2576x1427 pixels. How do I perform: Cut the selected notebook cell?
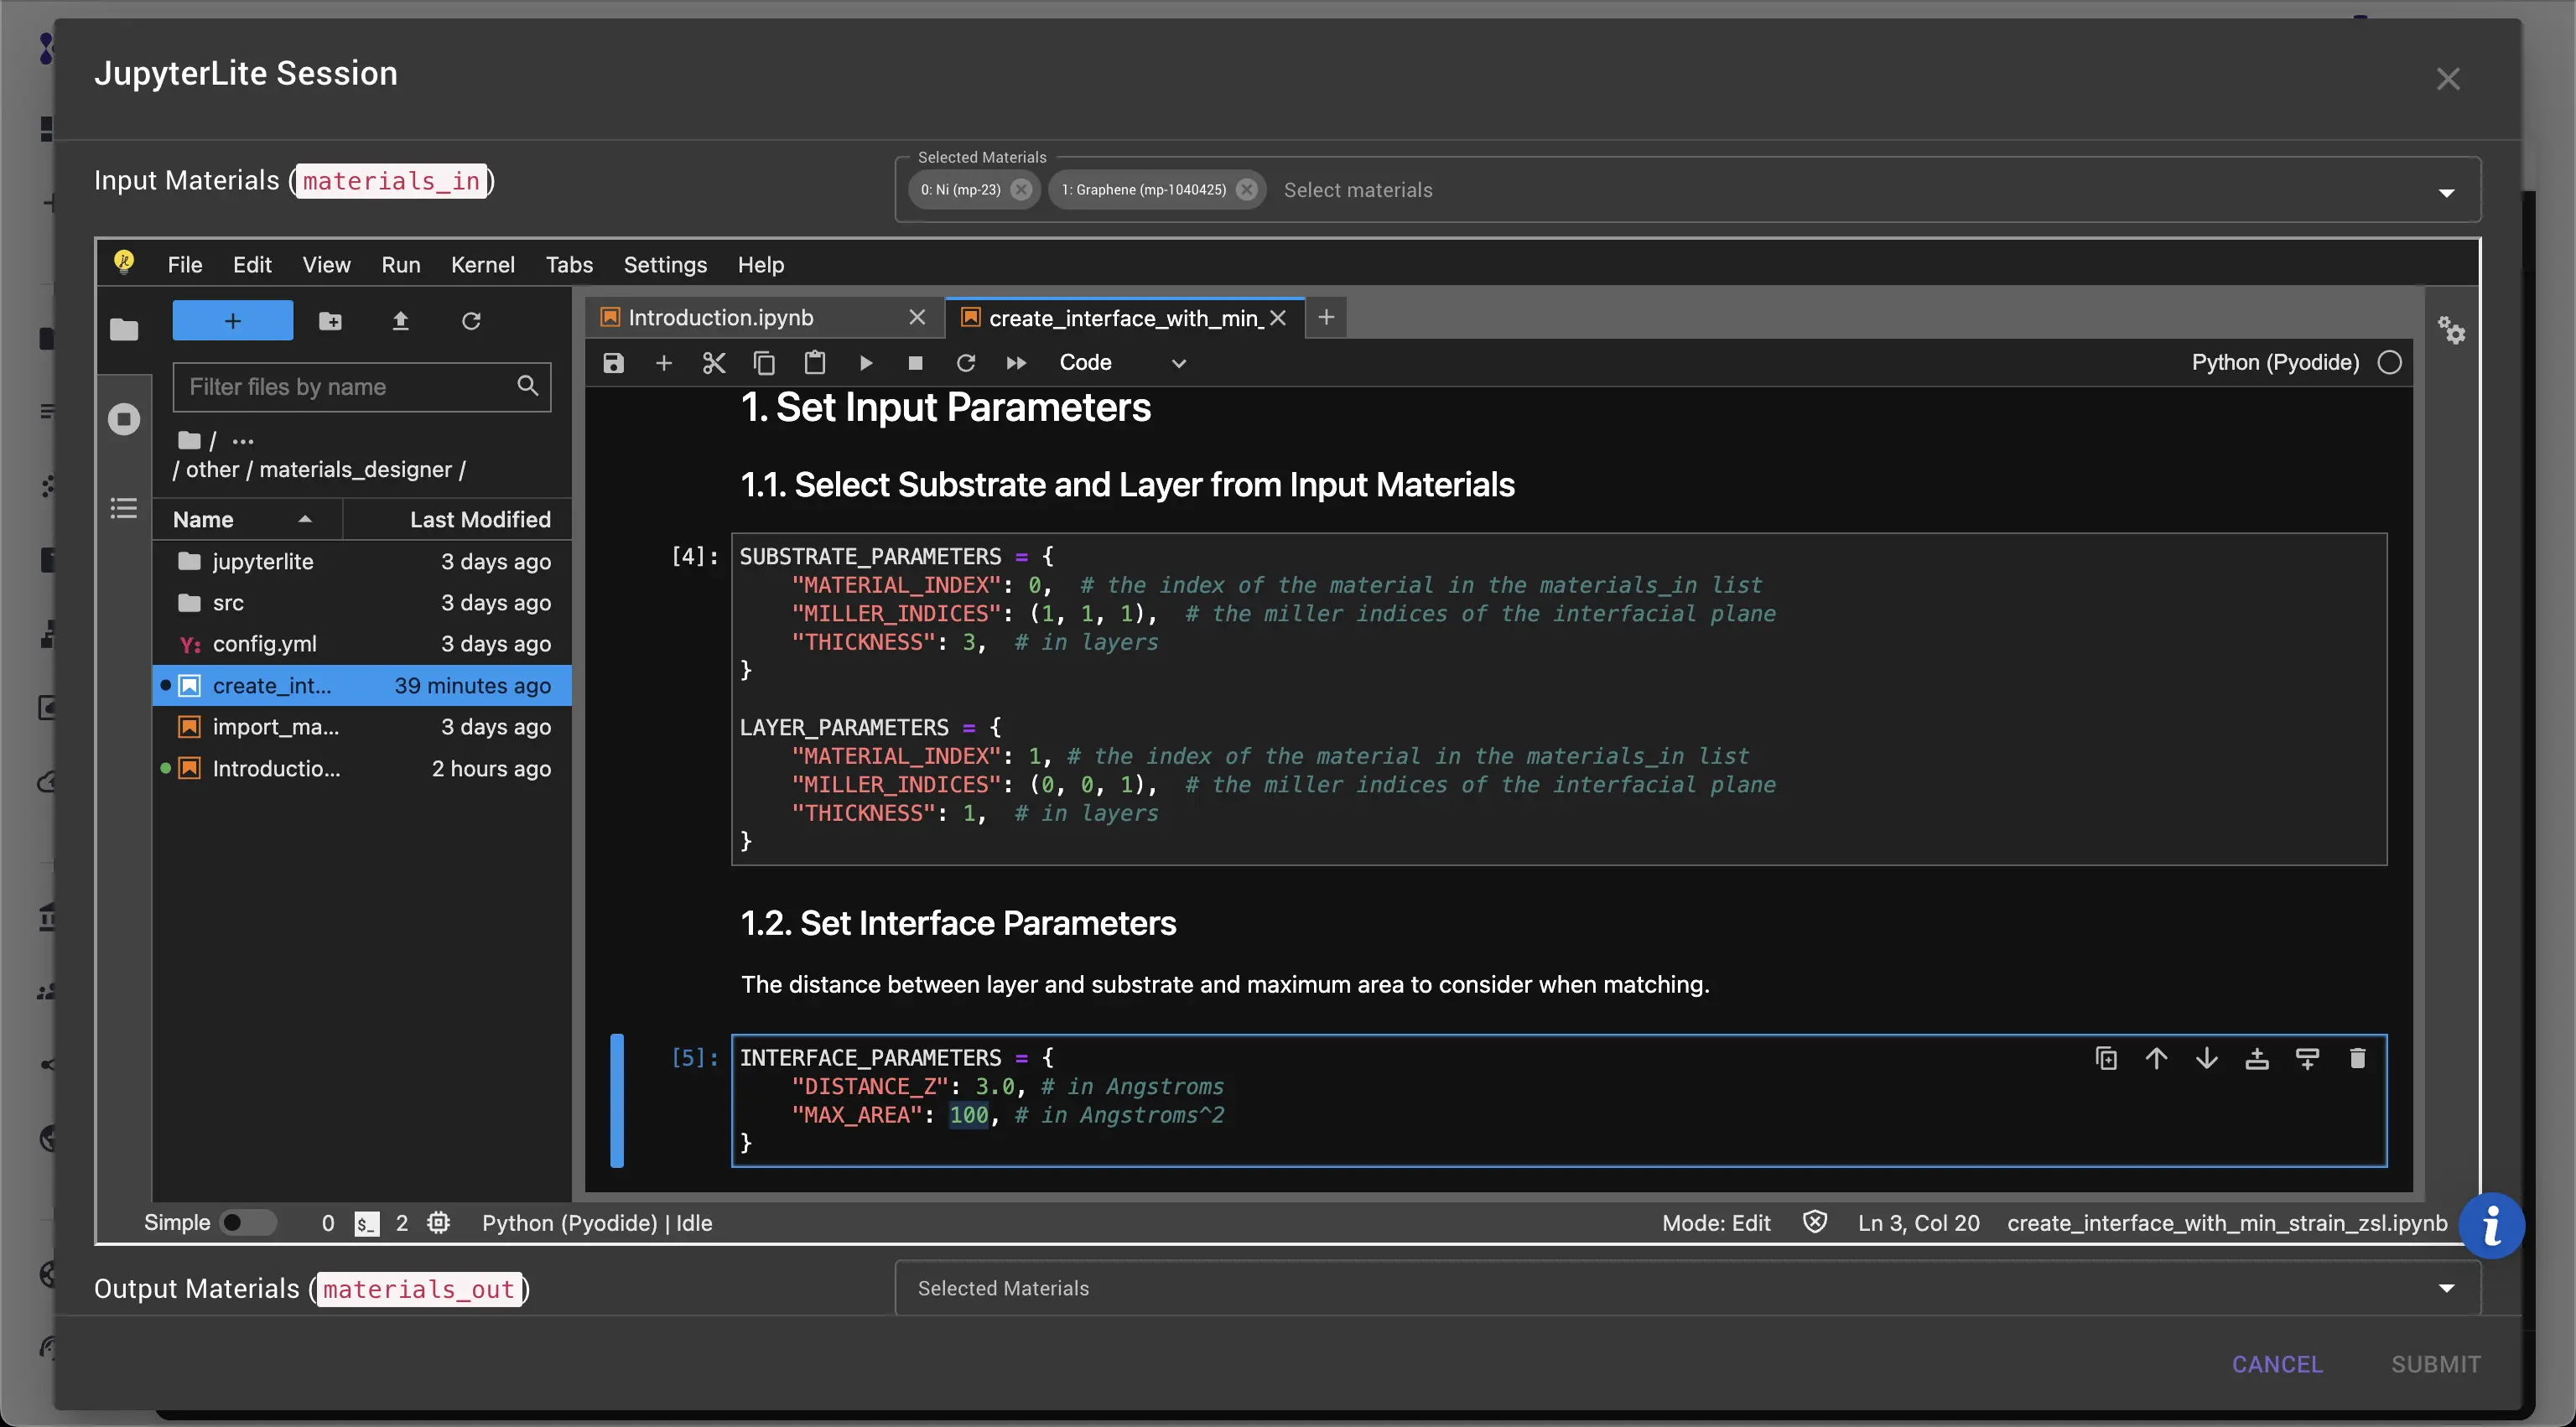[x=714, y=362]
